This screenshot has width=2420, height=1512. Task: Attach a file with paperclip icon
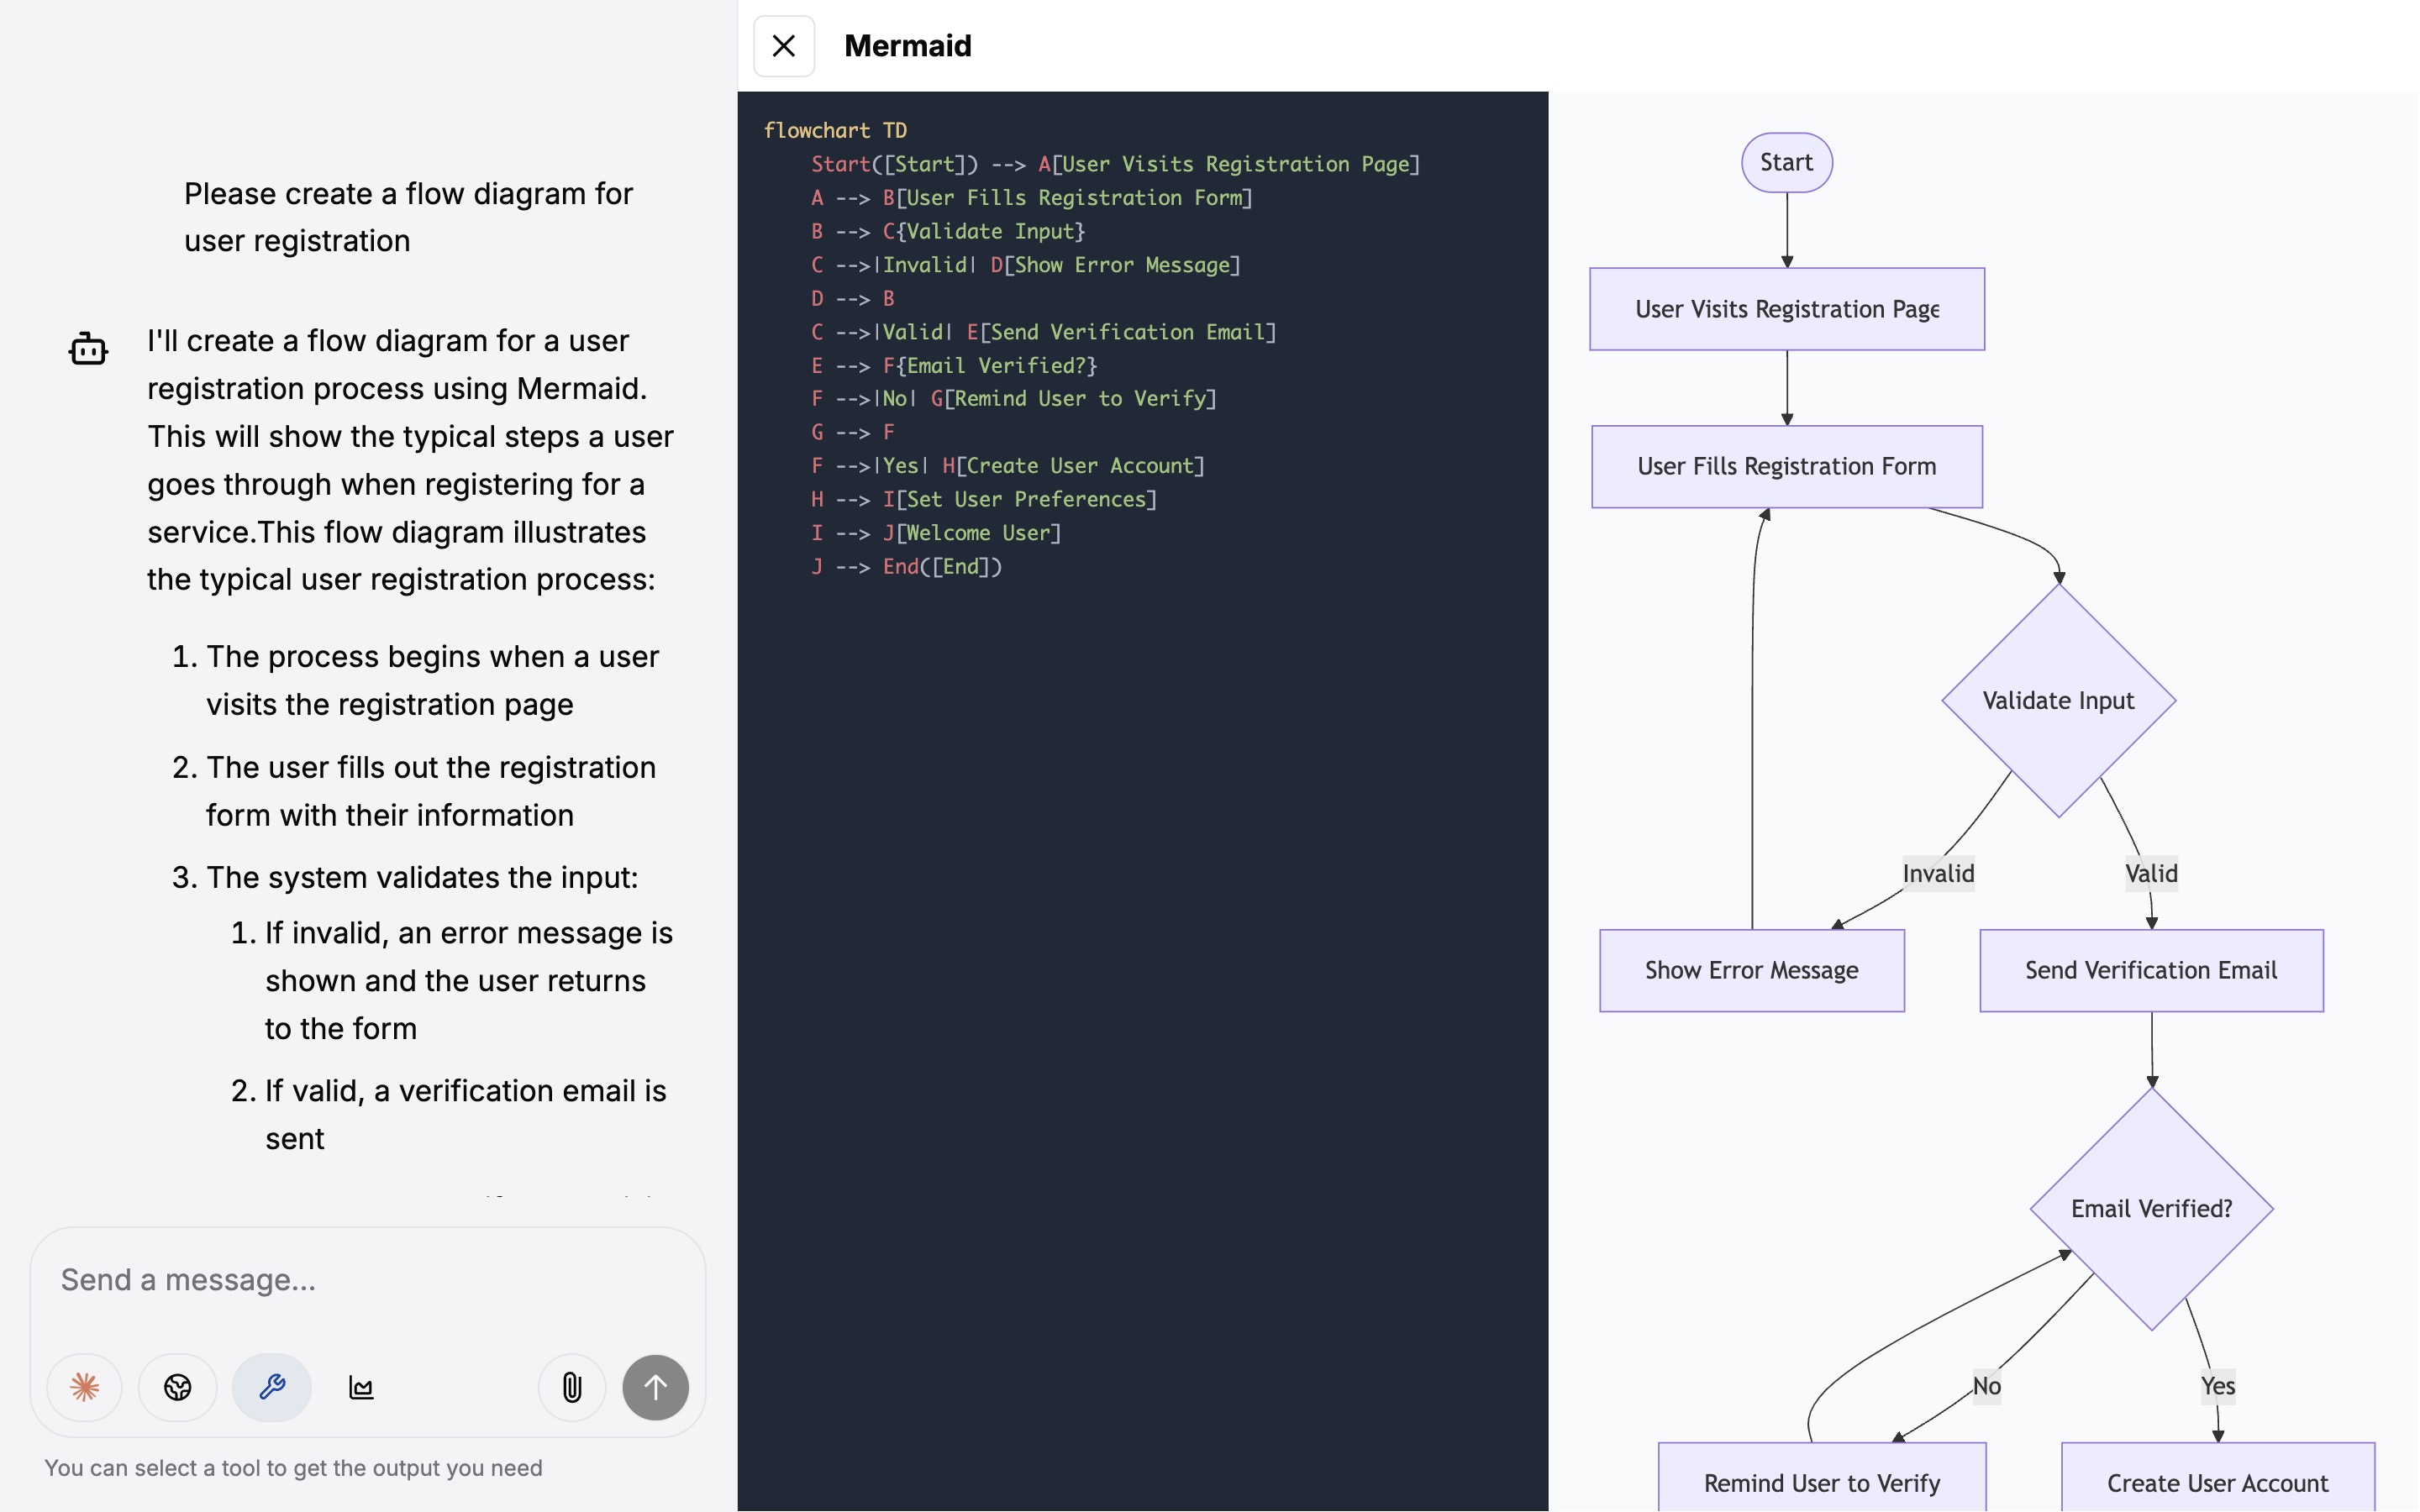point(572,1387)
